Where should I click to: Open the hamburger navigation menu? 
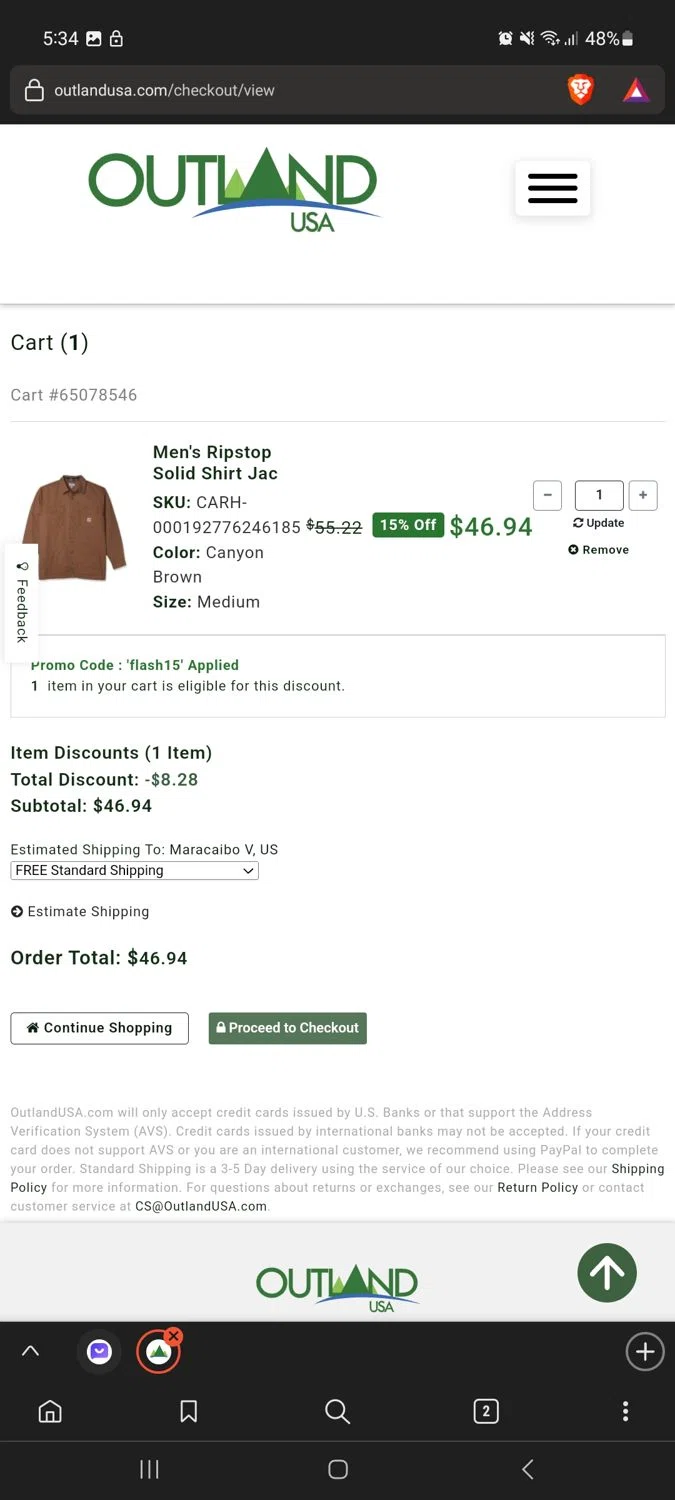[552, 188]
